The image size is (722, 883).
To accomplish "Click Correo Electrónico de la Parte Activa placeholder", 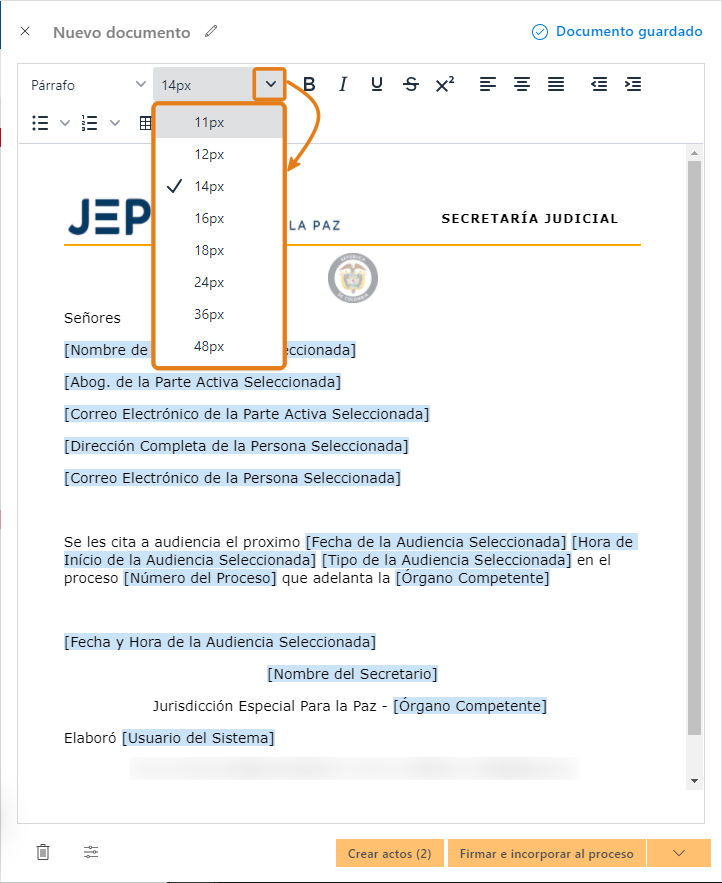I will 247,414.
